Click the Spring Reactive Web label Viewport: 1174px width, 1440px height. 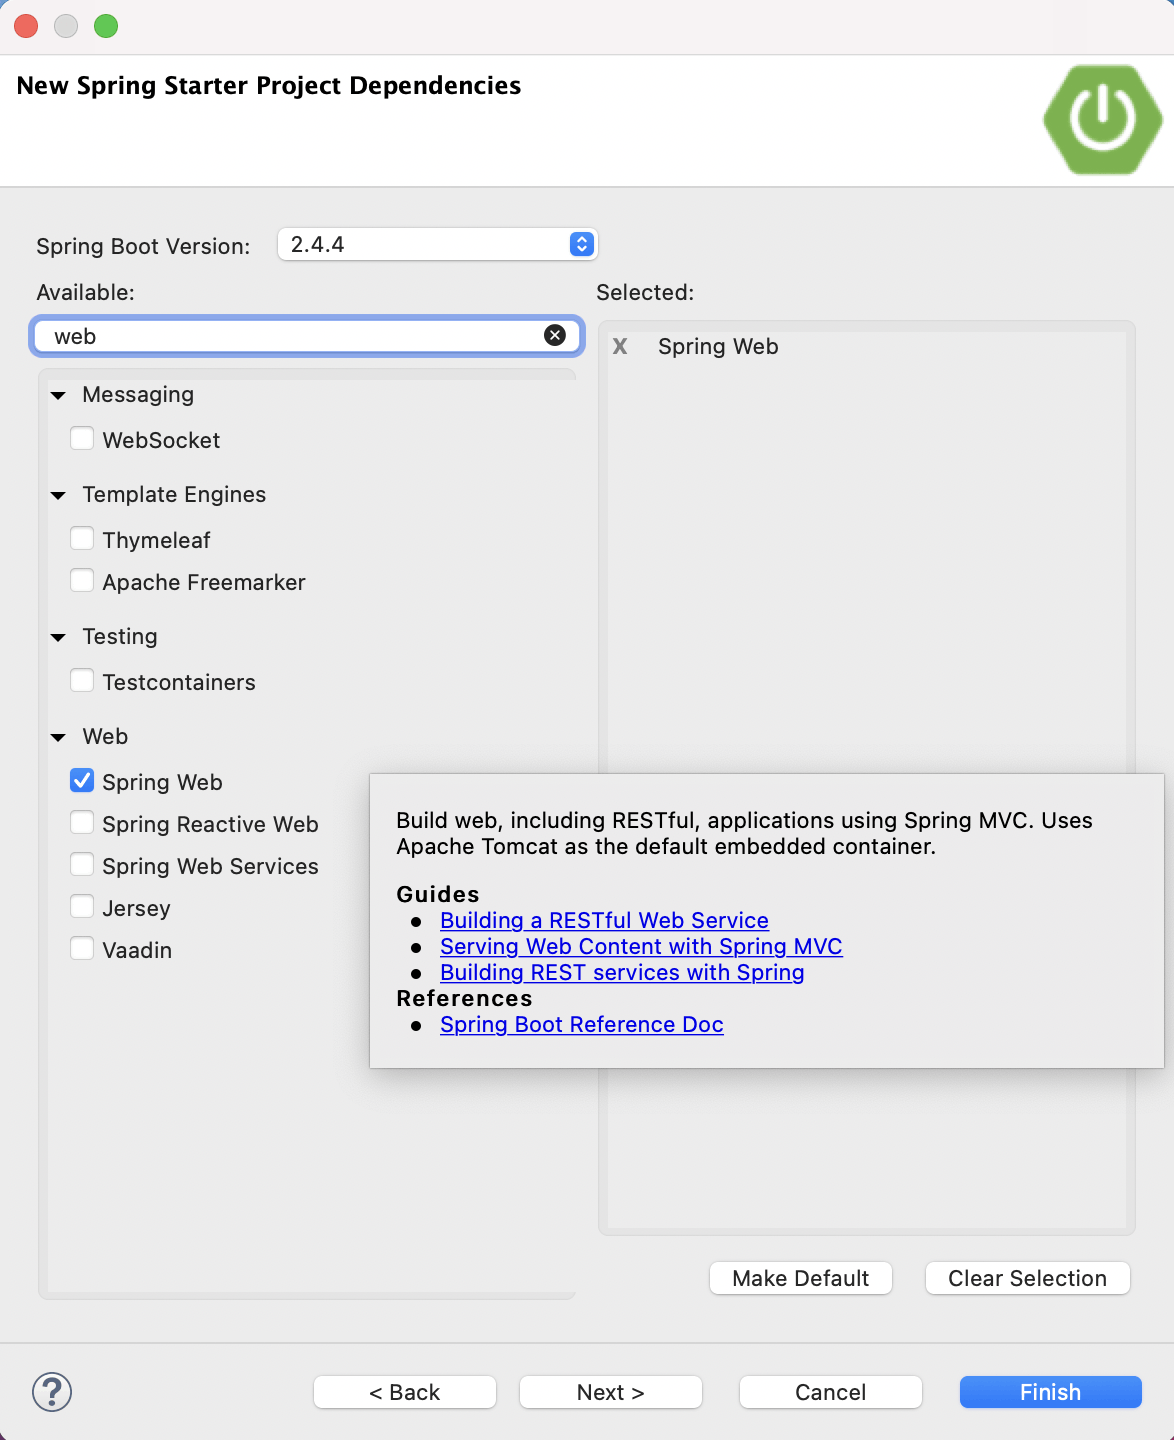[x=210, y=824]
